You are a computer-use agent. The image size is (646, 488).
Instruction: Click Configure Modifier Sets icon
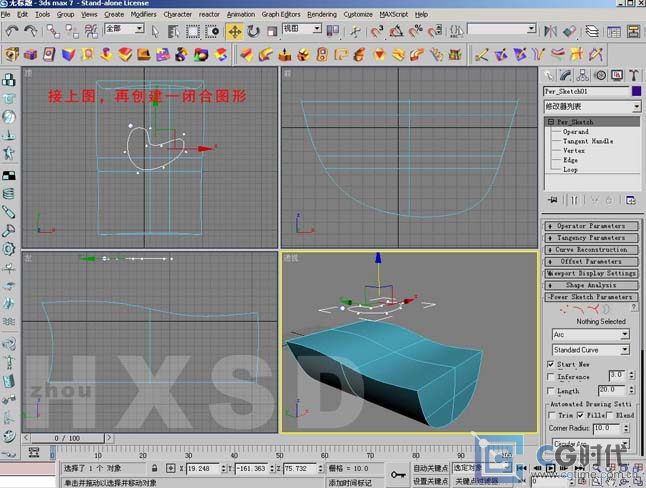[630, 200]
